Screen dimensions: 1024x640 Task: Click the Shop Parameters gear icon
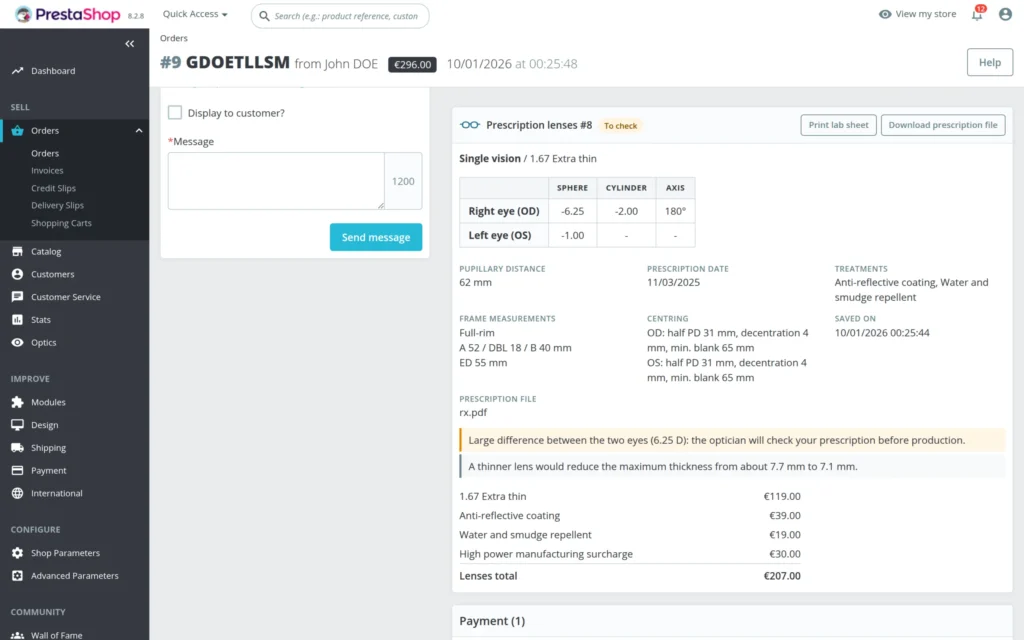coord(17,552)
